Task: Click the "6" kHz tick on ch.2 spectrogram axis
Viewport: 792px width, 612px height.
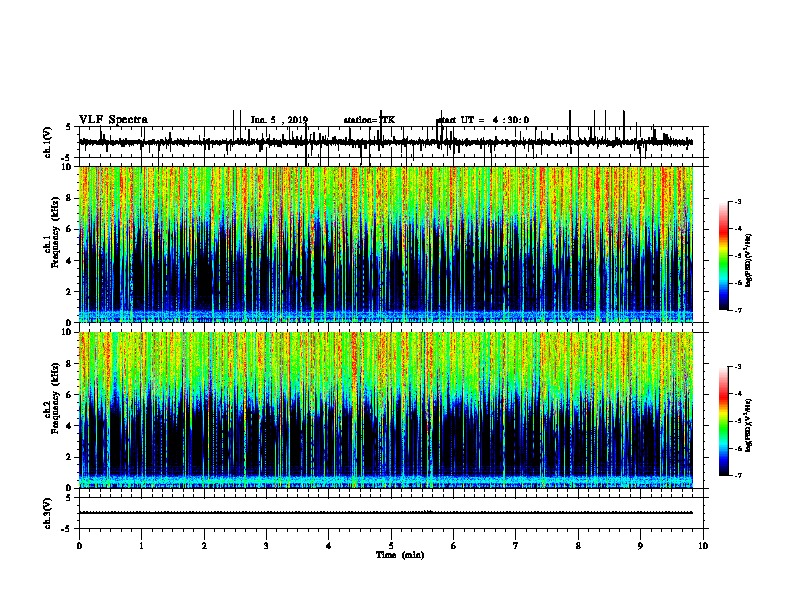Action: 69,395
